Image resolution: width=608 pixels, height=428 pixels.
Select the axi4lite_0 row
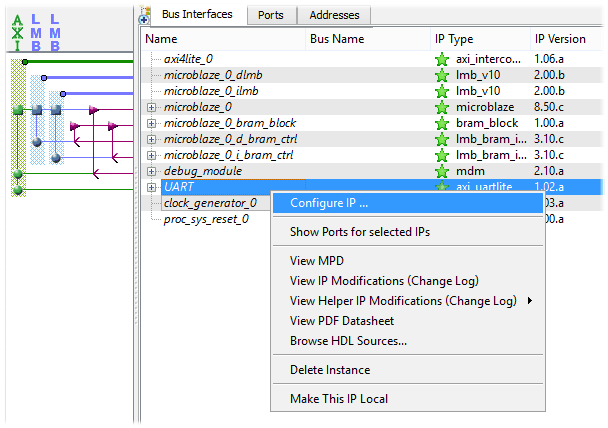[188, 60]
